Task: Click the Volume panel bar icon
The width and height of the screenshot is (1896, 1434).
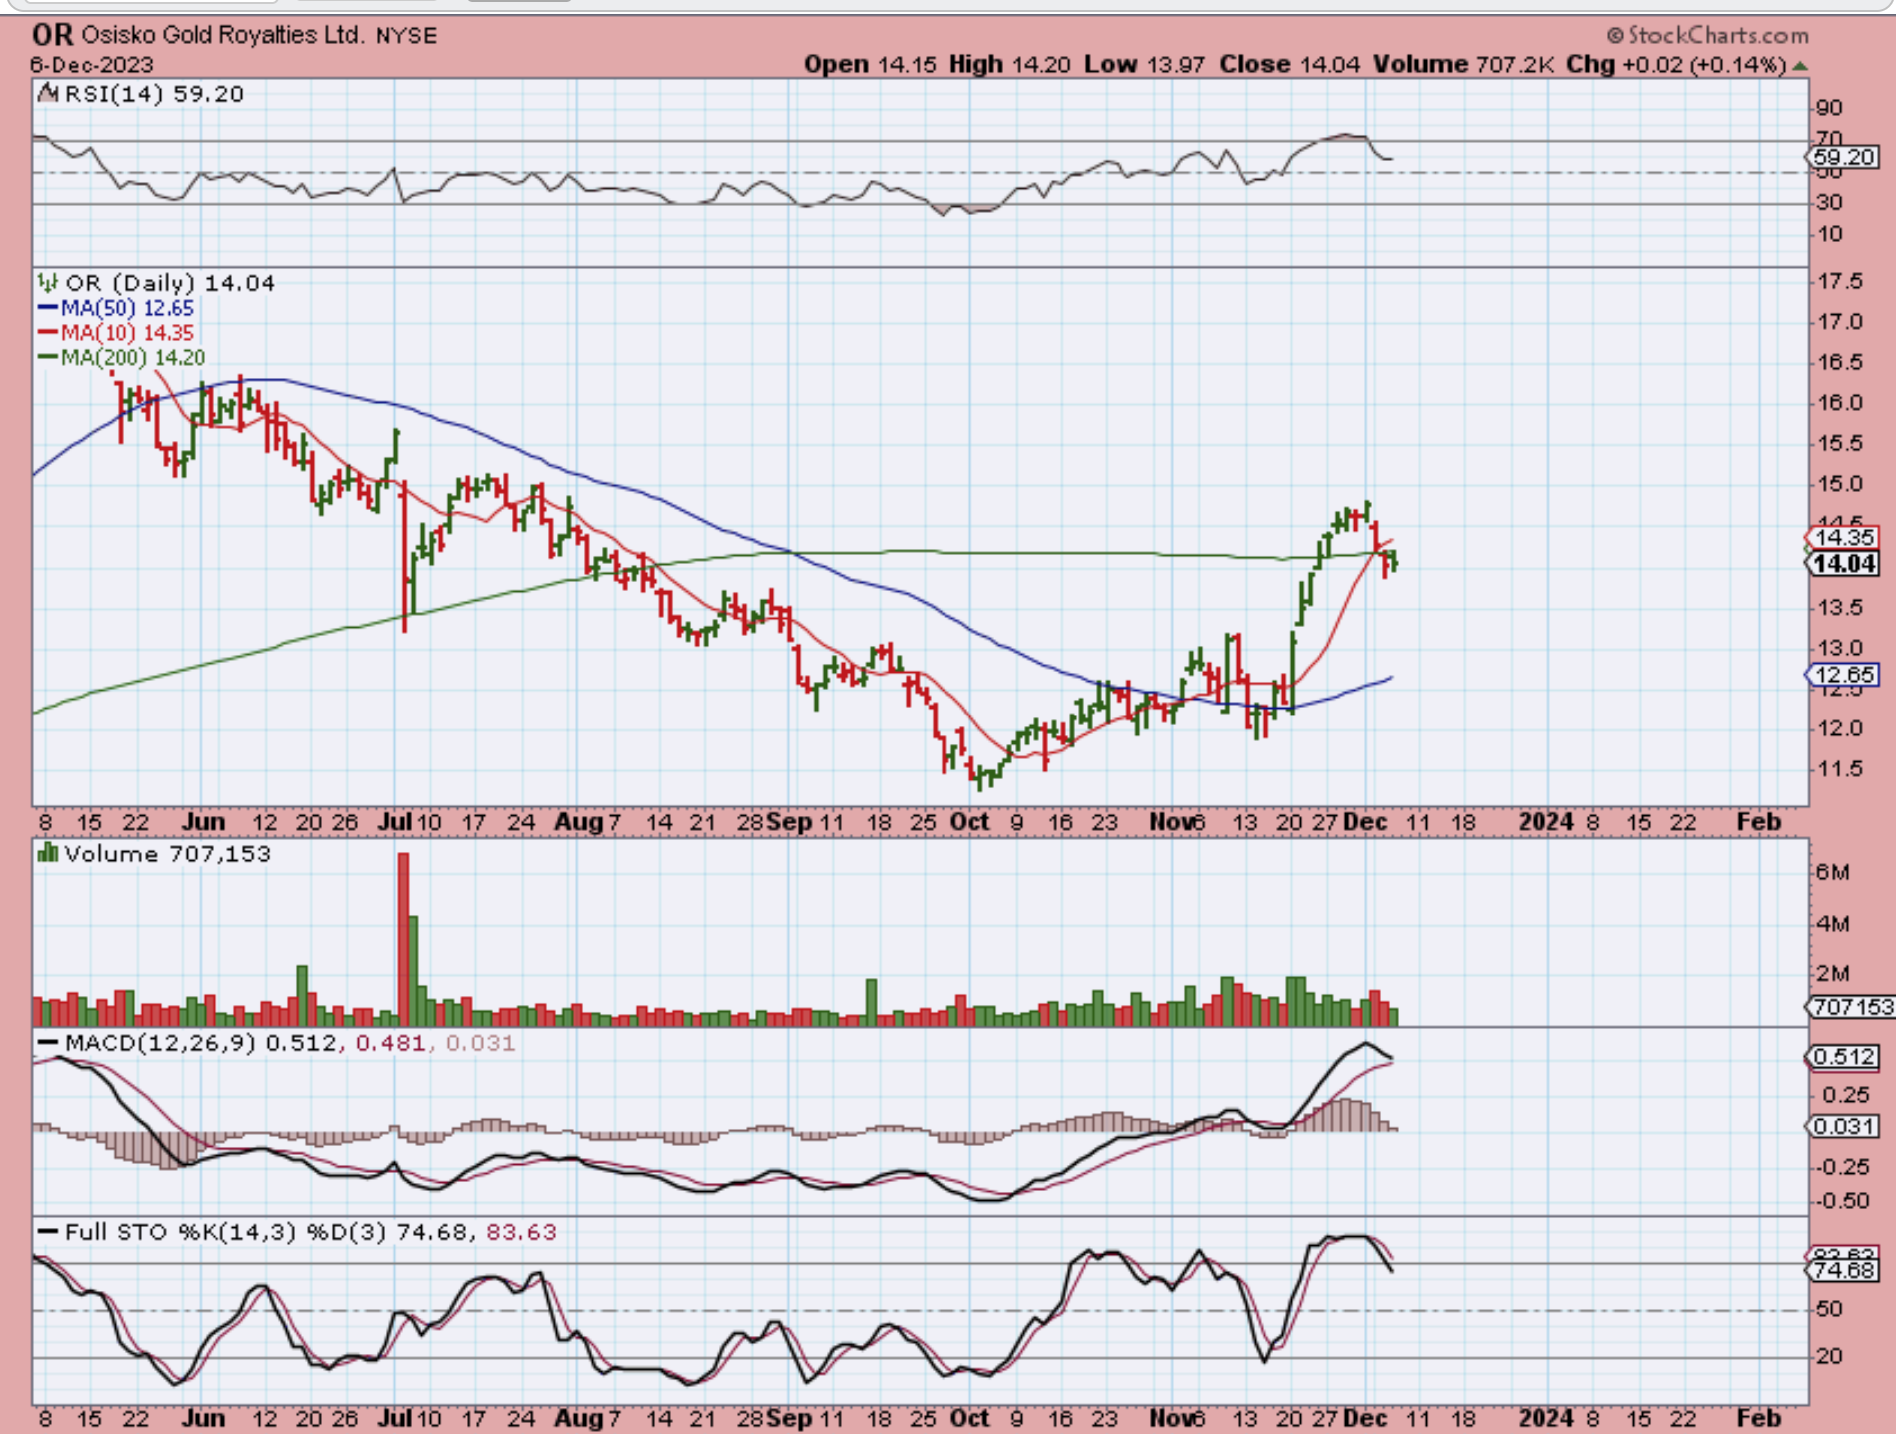Action: [47, 853]
